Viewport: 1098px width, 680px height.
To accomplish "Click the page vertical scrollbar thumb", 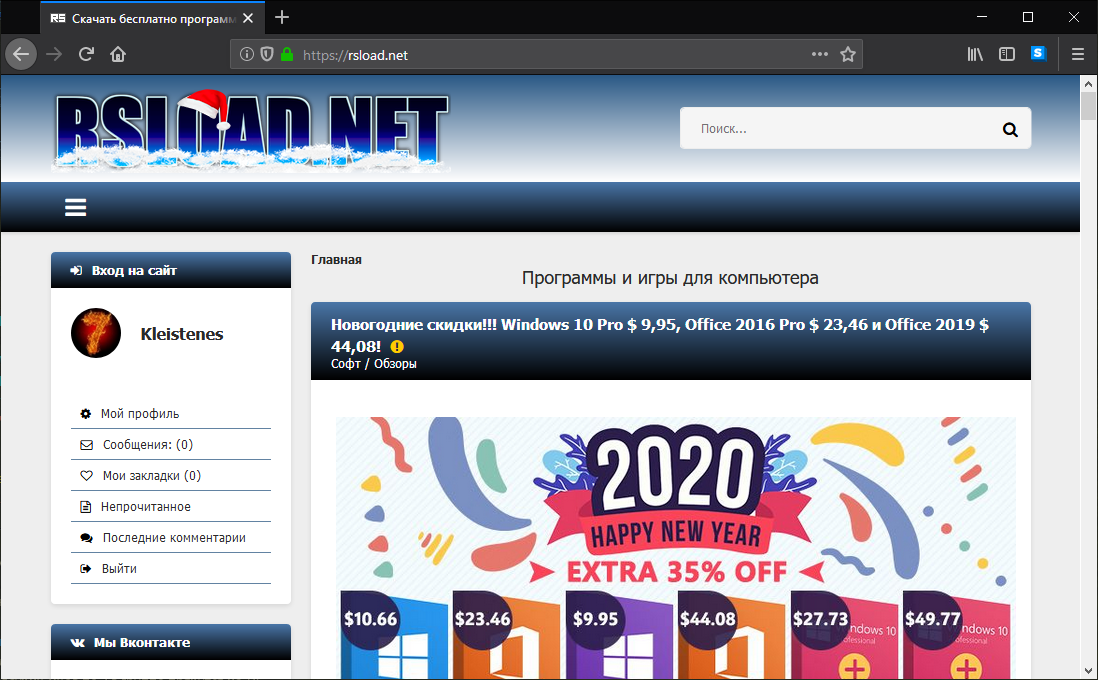I will click(1088, 106).
